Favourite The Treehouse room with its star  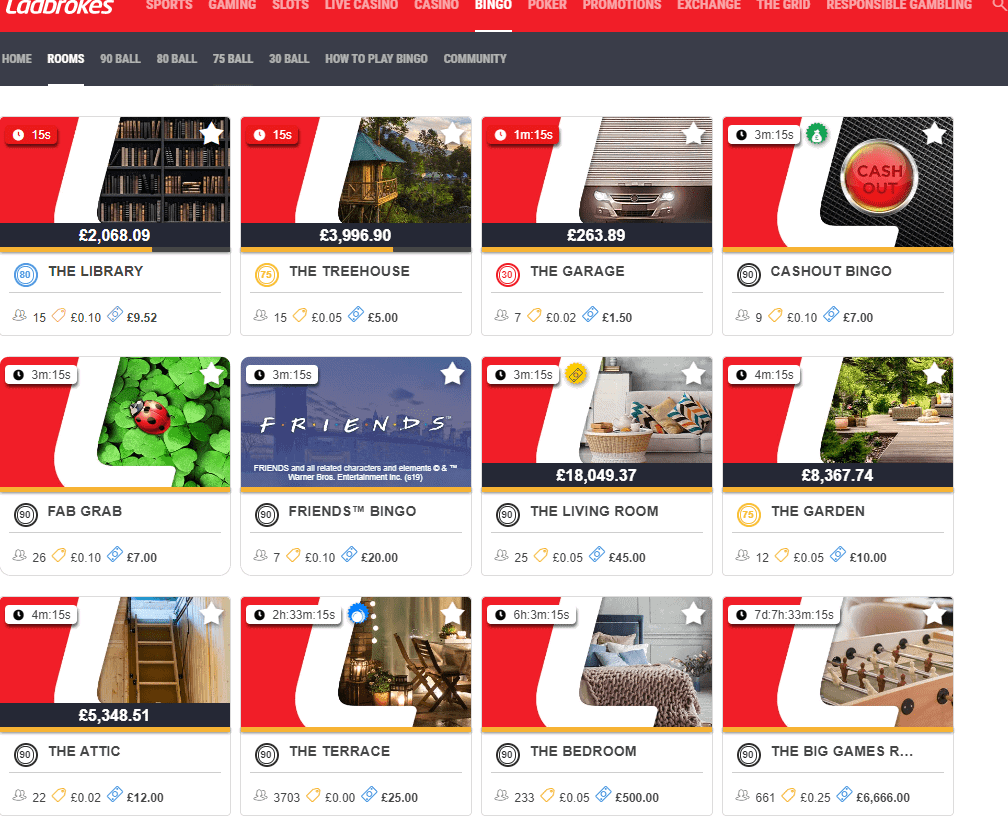point(453,134)
